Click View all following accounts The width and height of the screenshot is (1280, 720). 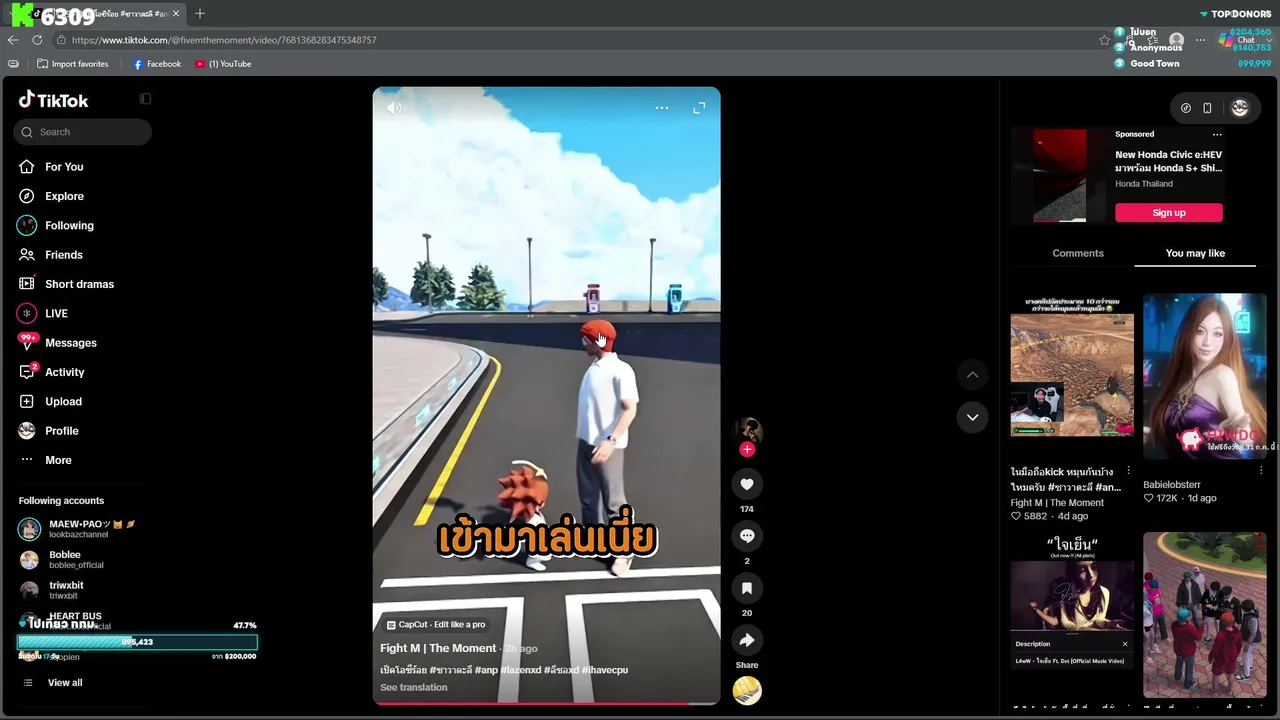pyautogui.click(x=65, y=683)
